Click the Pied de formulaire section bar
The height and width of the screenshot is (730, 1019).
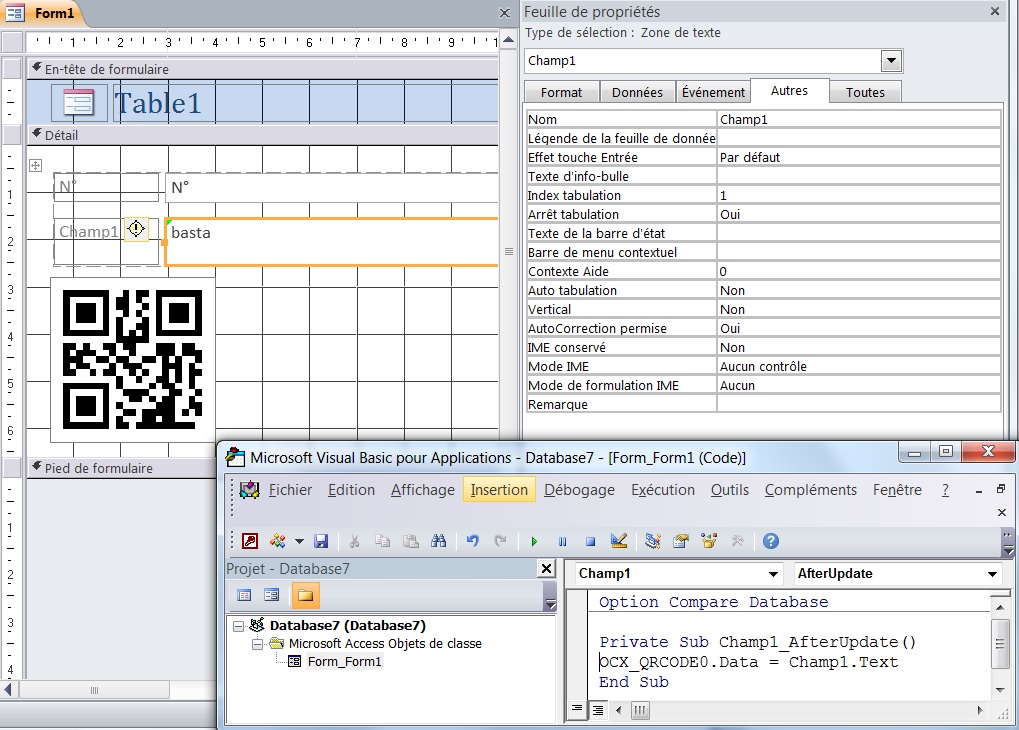pyautogui.click(x=122, y=468)
